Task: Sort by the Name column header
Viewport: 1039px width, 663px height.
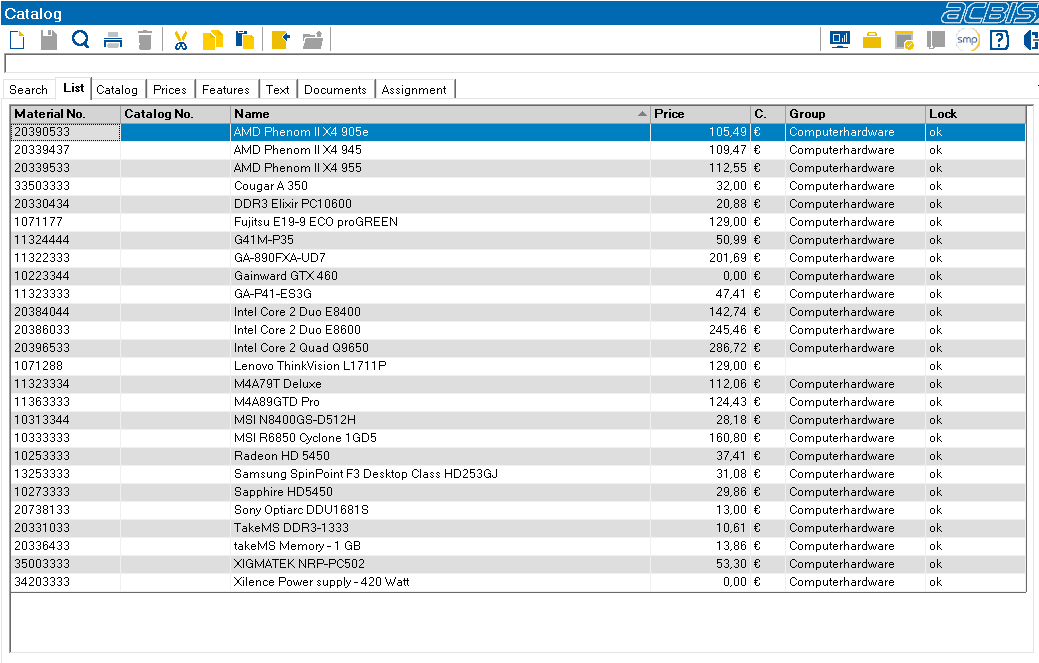Action: [x=440, y=114]
